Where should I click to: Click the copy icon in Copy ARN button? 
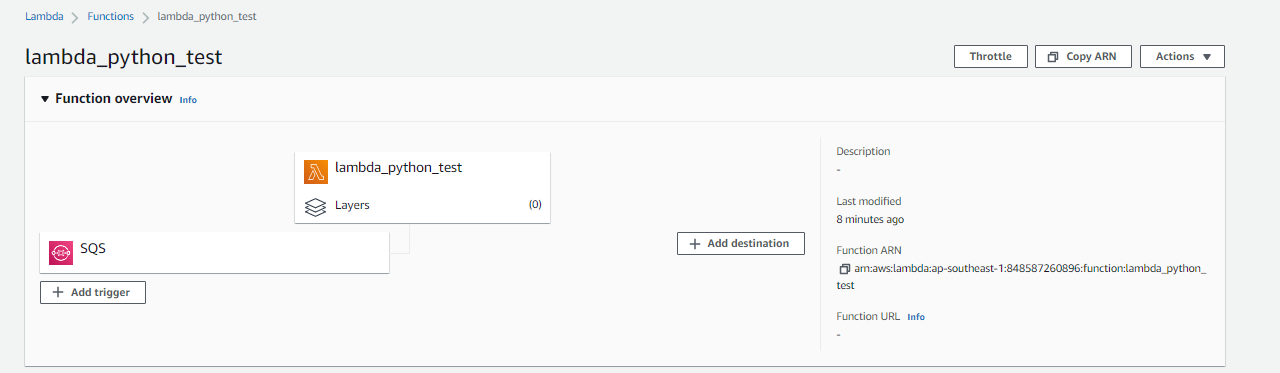1053,57
